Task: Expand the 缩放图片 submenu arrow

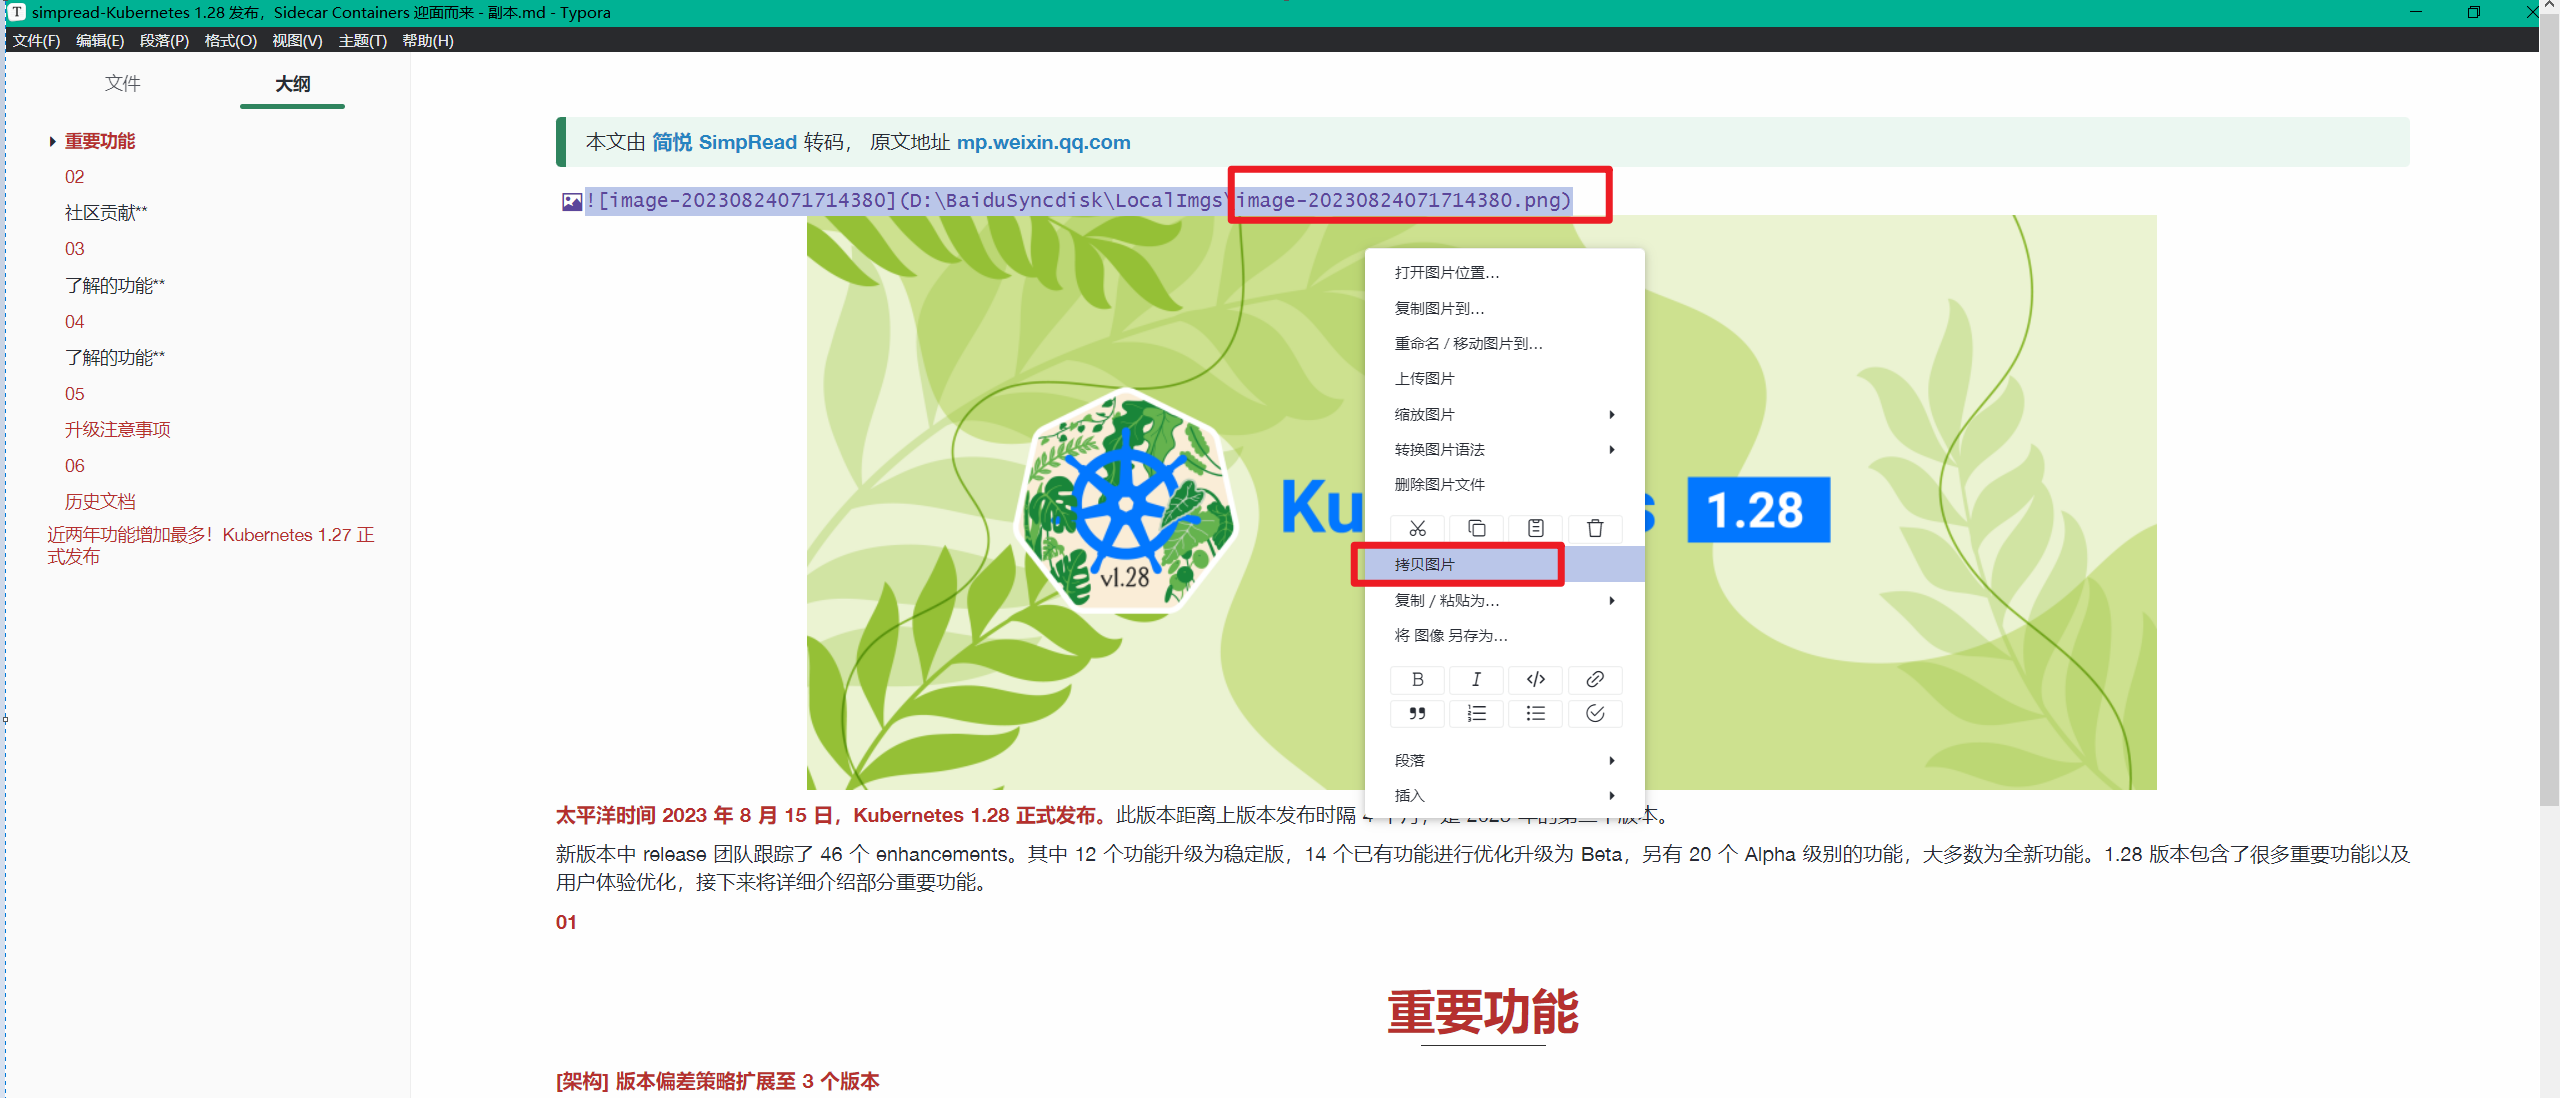Action: (x=1612, y=414)
